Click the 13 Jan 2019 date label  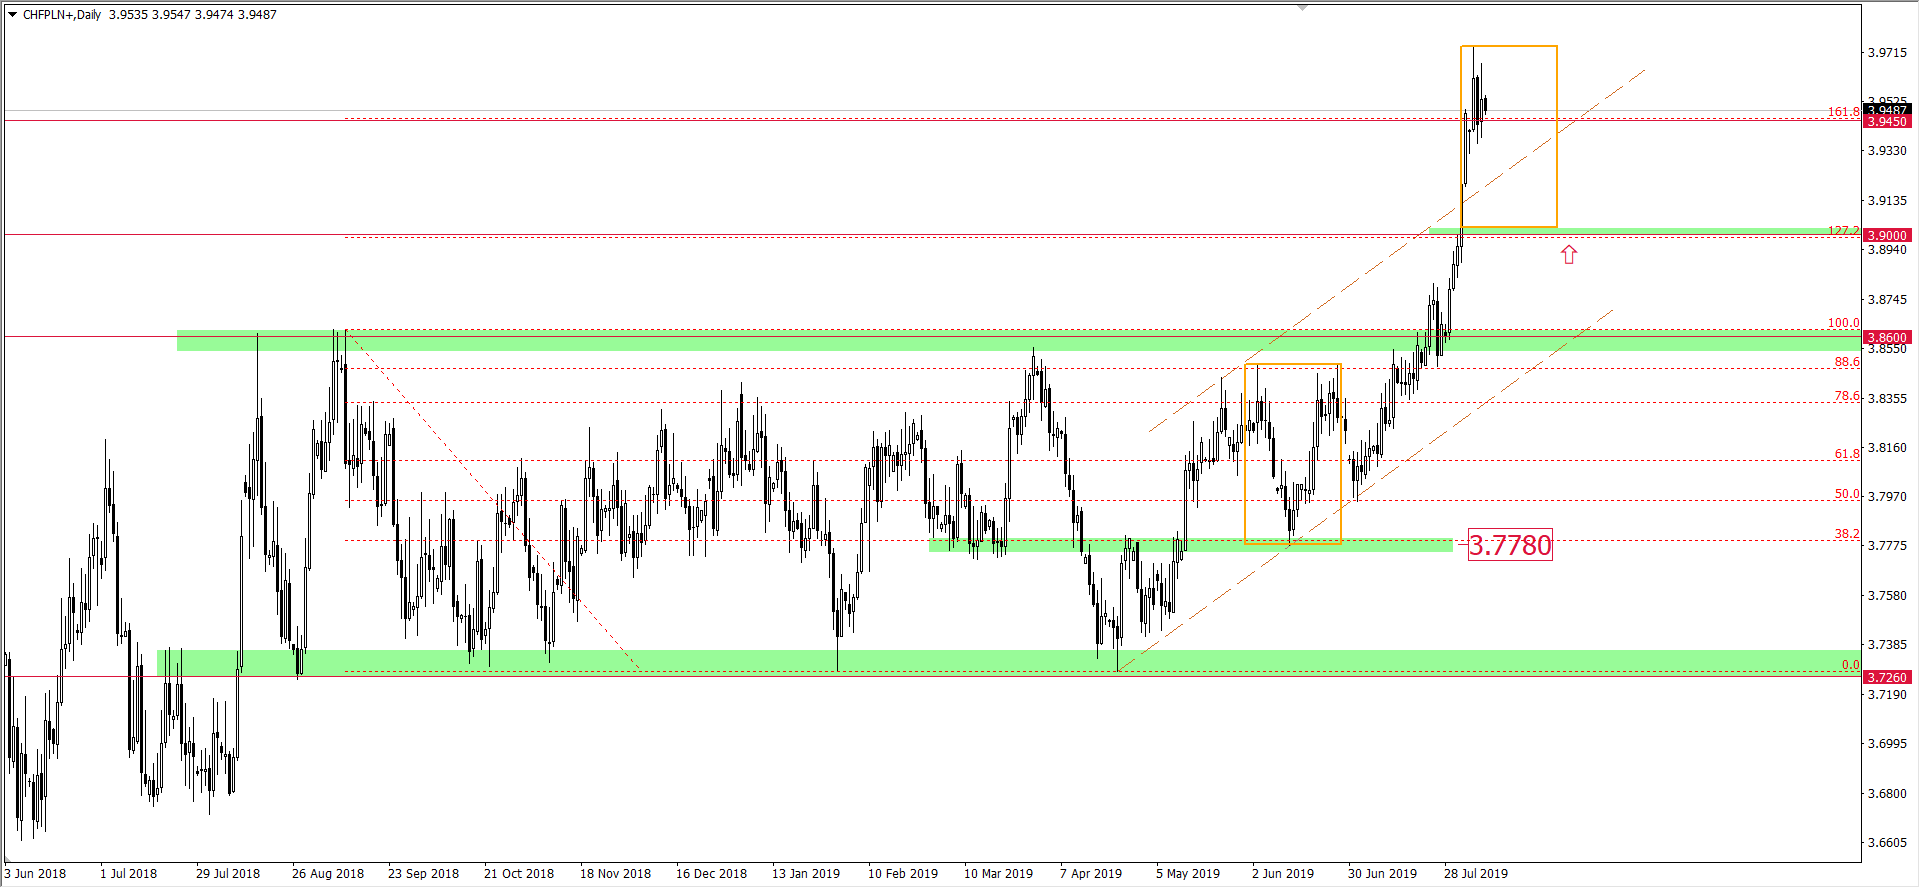pos(805,874)
